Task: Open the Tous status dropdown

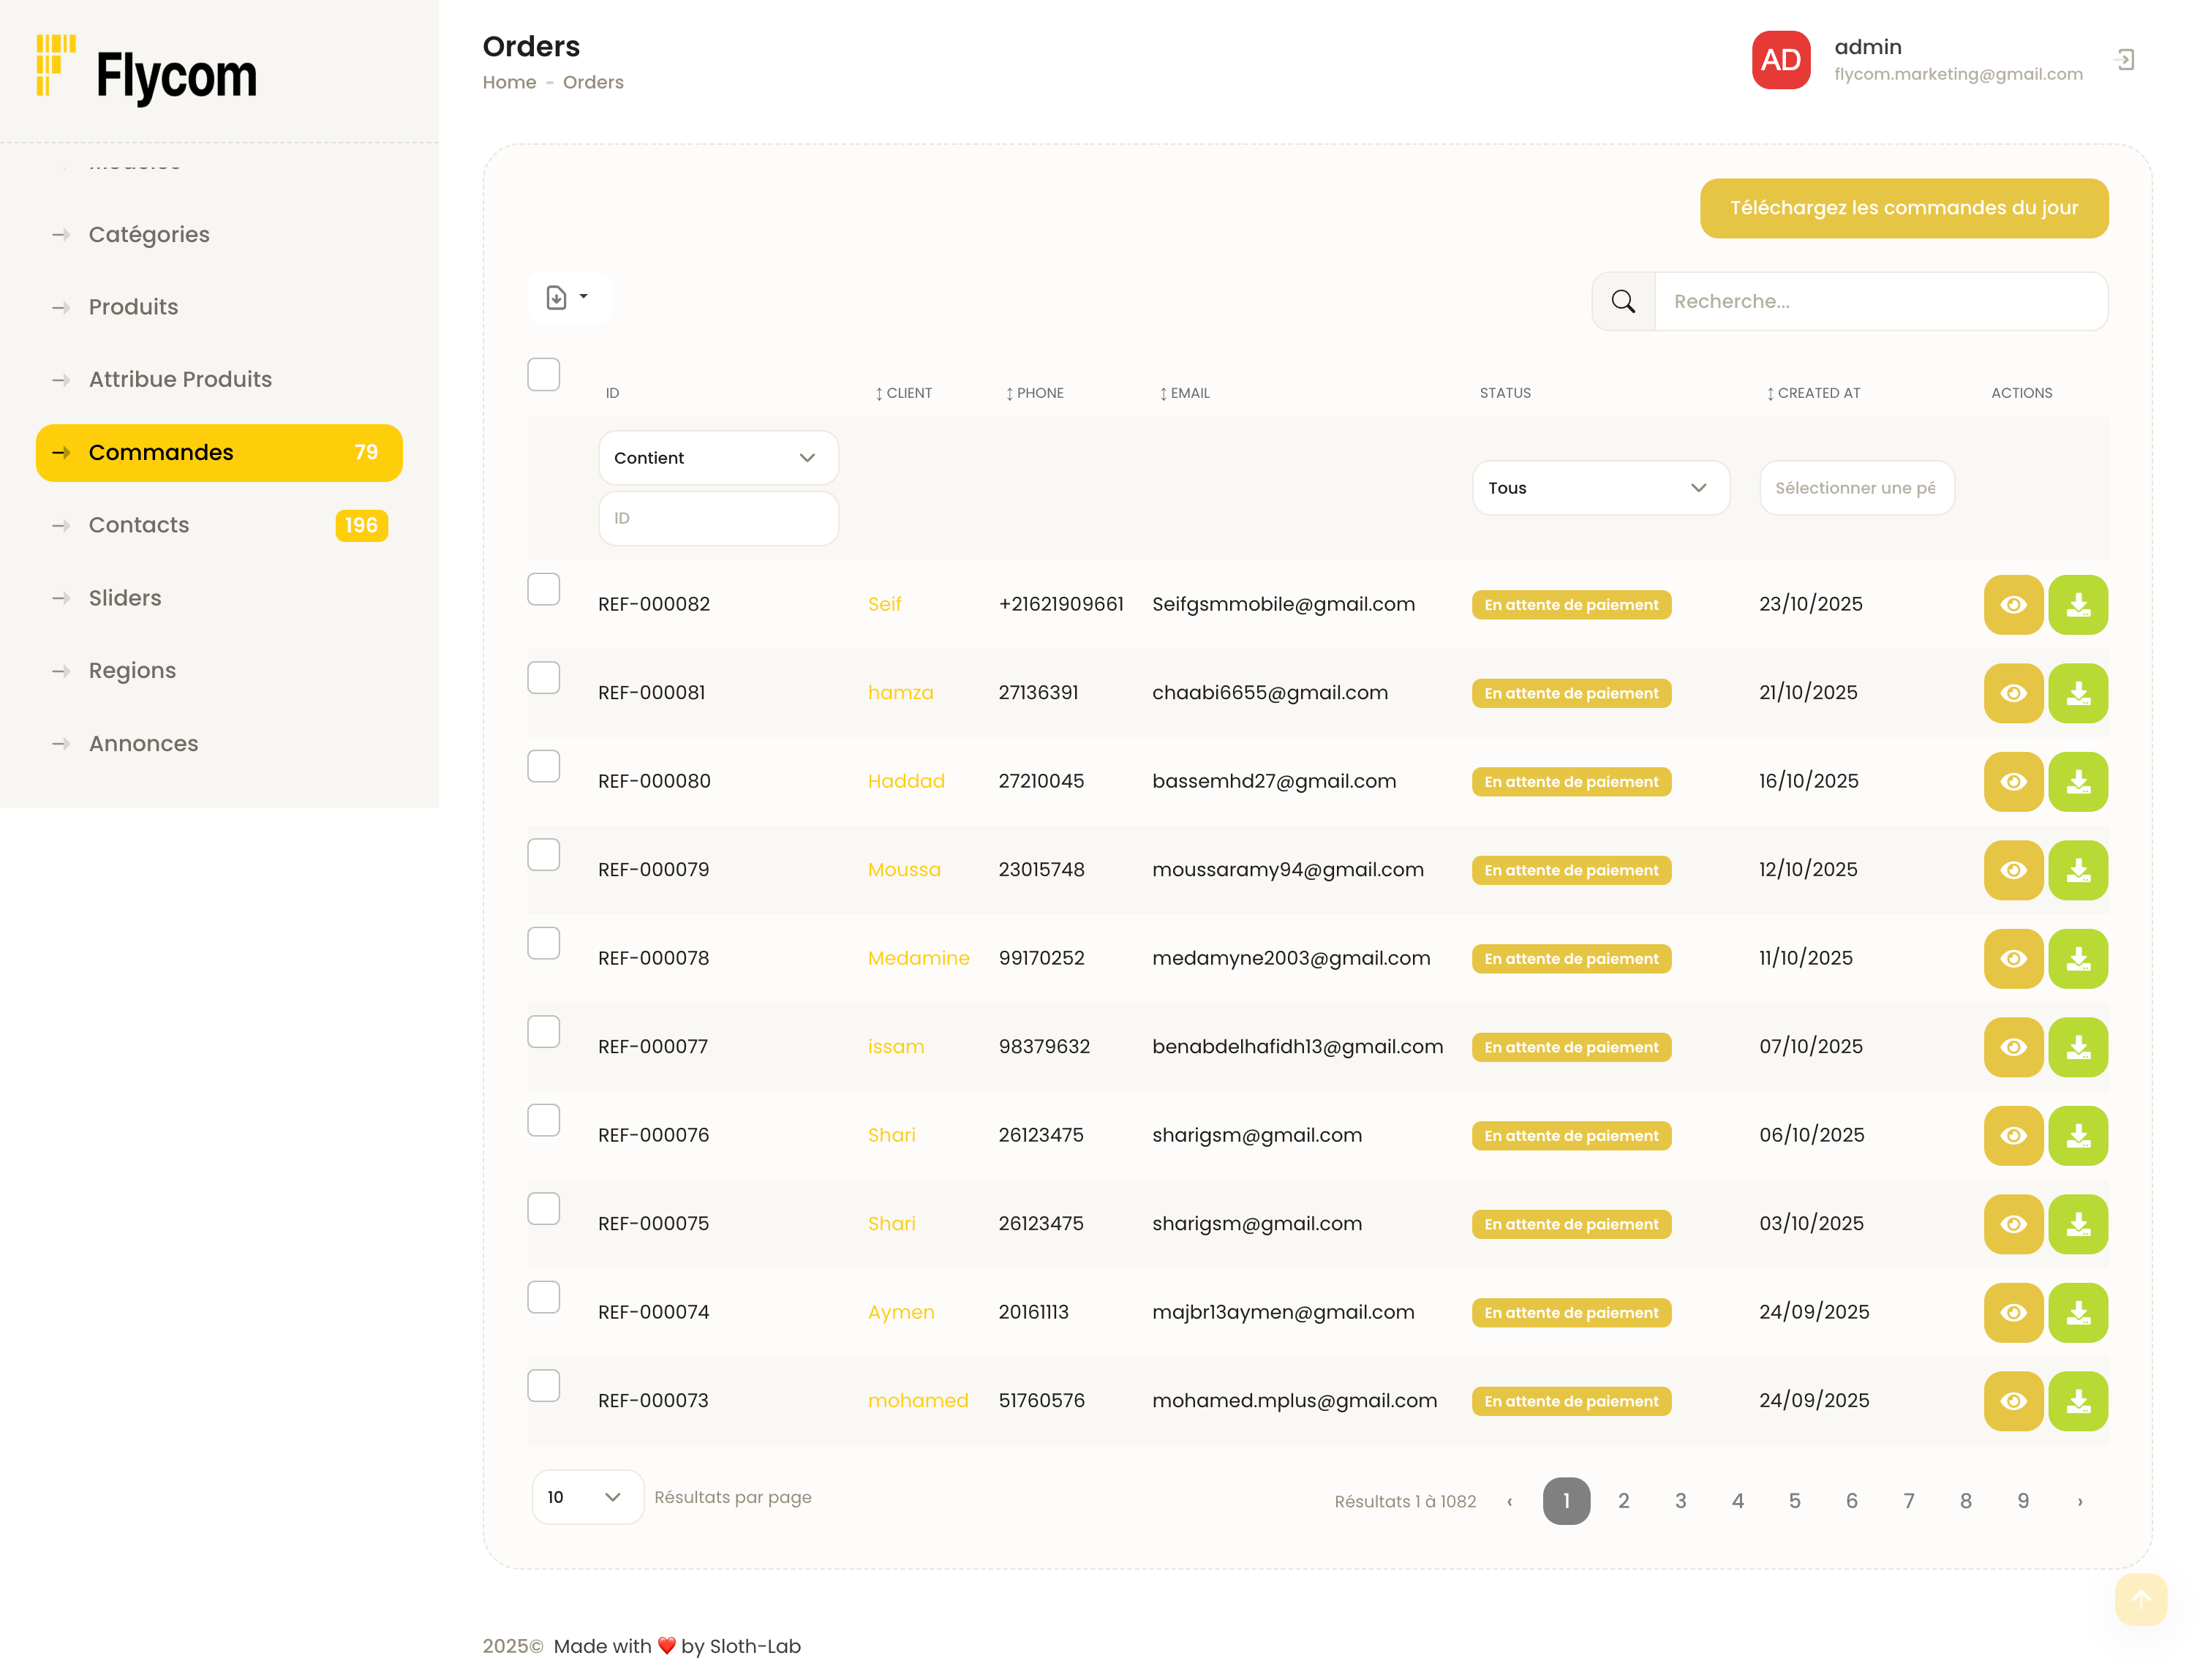Action: coord(1600,488)
